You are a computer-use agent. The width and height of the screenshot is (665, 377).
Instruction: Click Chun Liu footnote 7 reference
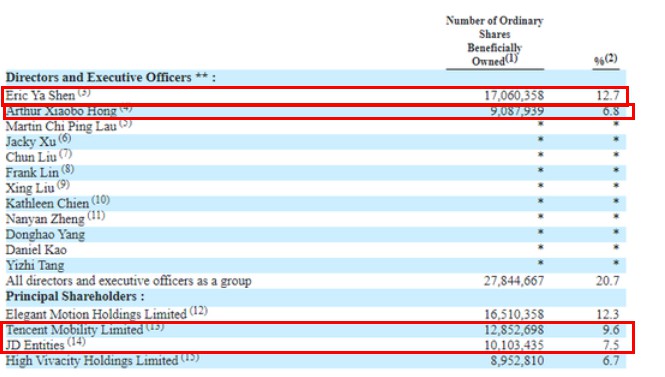point(65,153)
